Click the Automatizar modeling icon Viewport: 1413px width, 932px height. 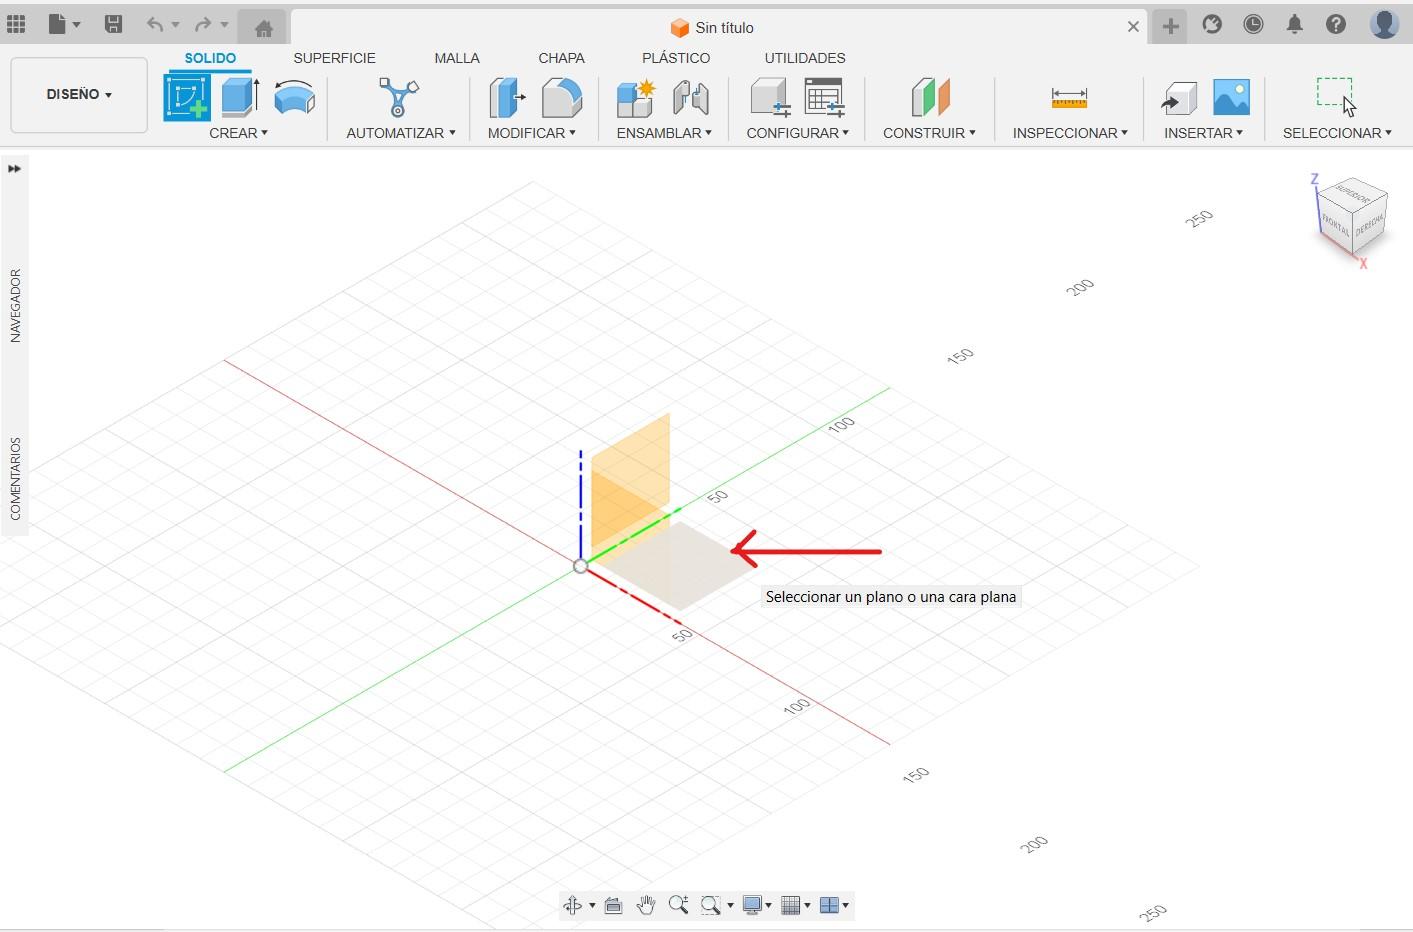[398, 98]
